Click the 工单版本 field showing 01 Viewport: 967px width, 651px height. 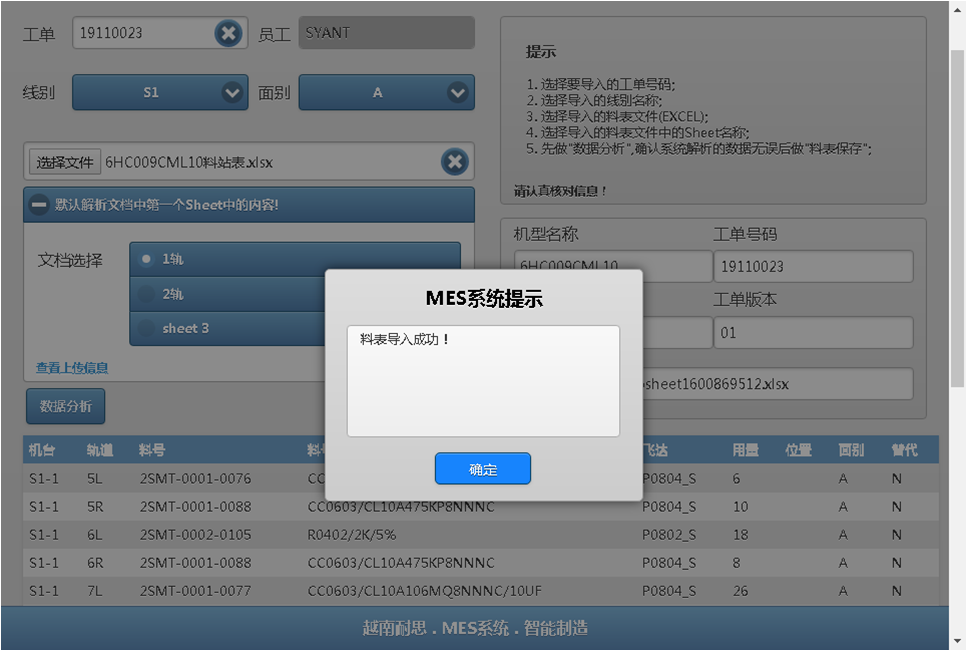click(812, 333)
